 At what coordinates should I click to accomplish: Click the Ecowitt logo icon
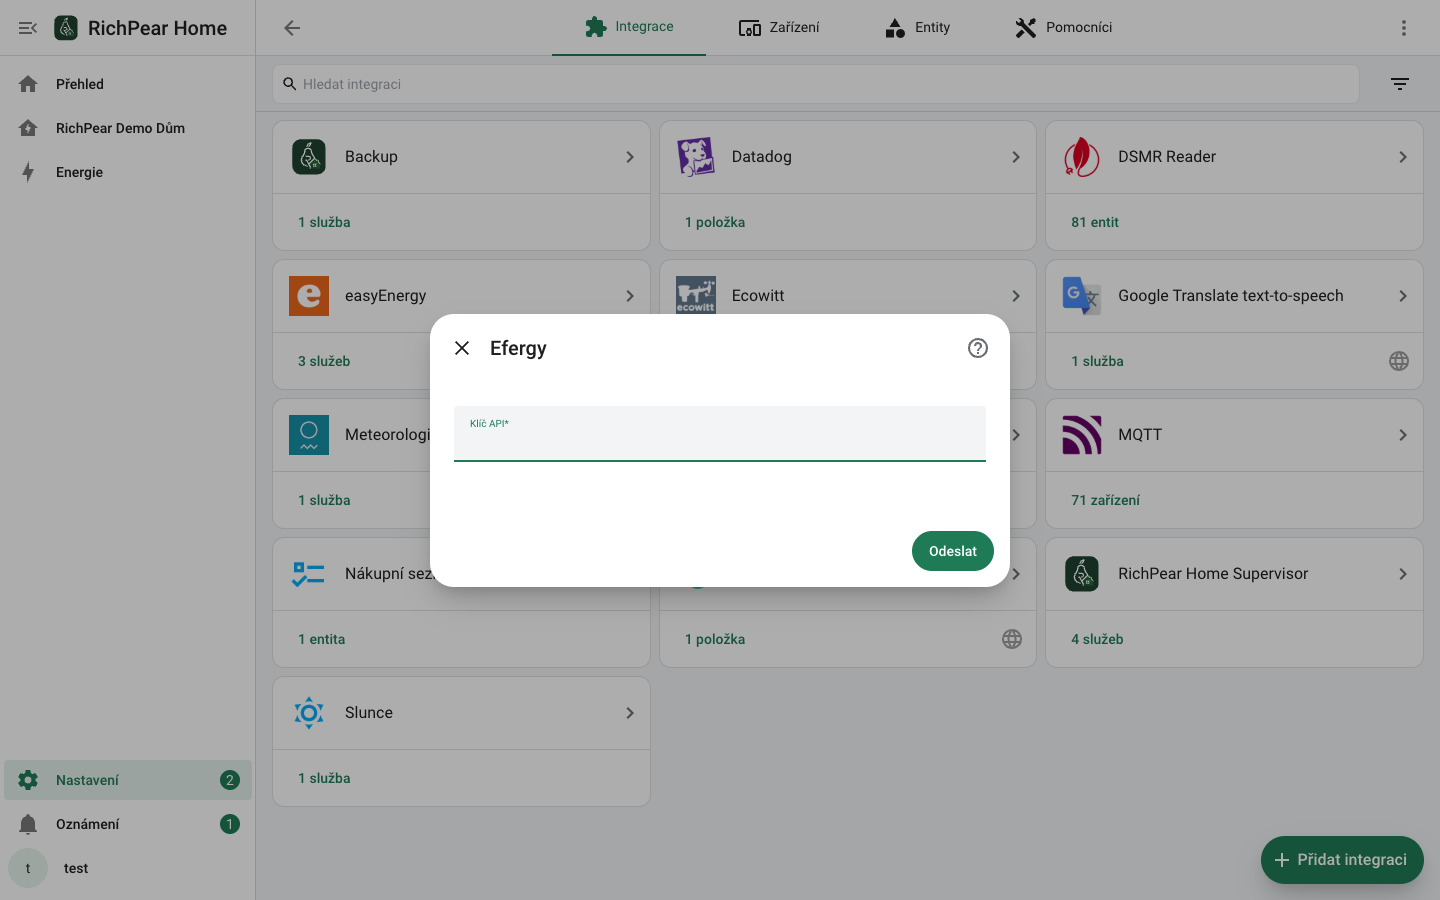[696, 295]
